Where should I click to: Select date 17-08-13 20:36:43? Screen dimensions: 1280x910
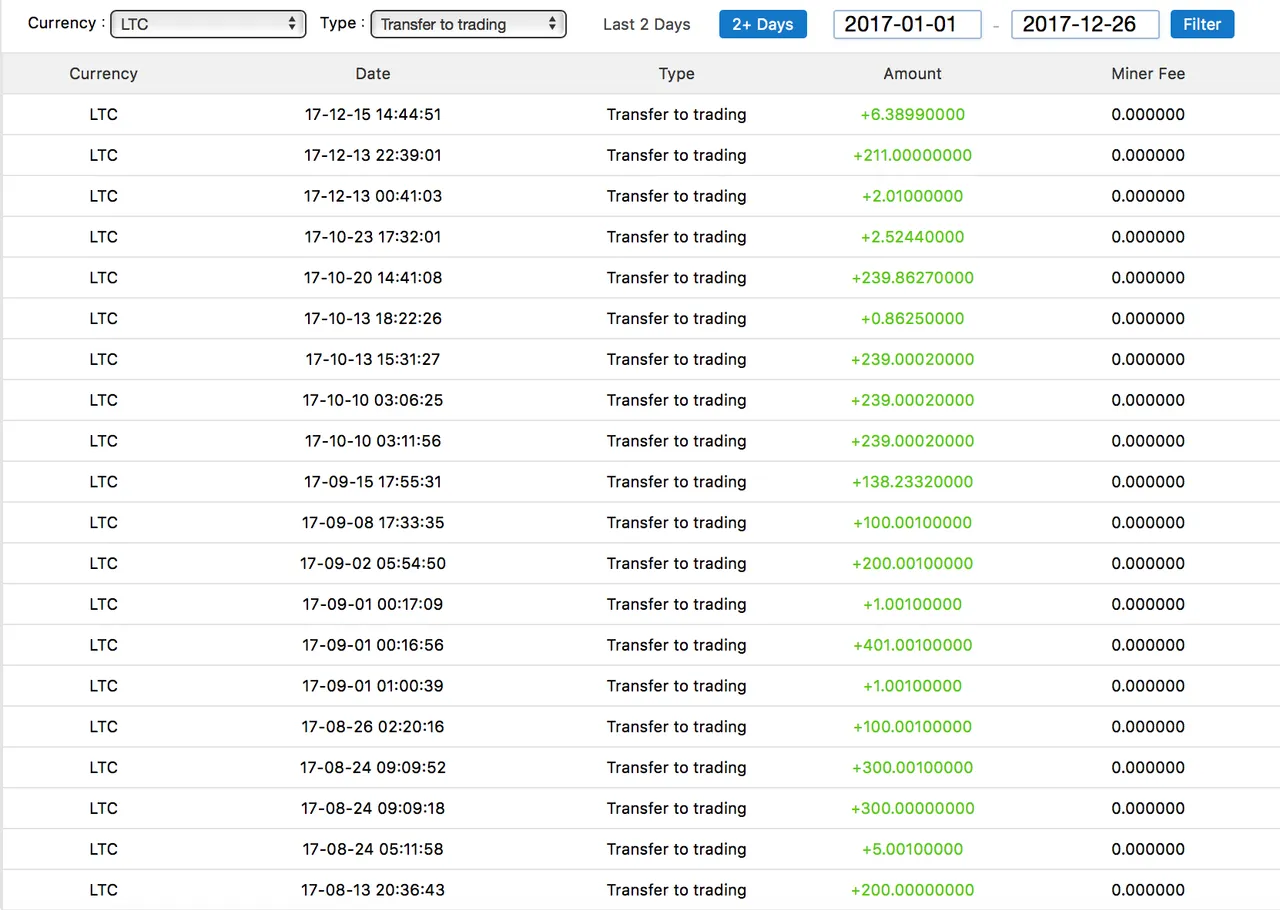pos(373,891)
